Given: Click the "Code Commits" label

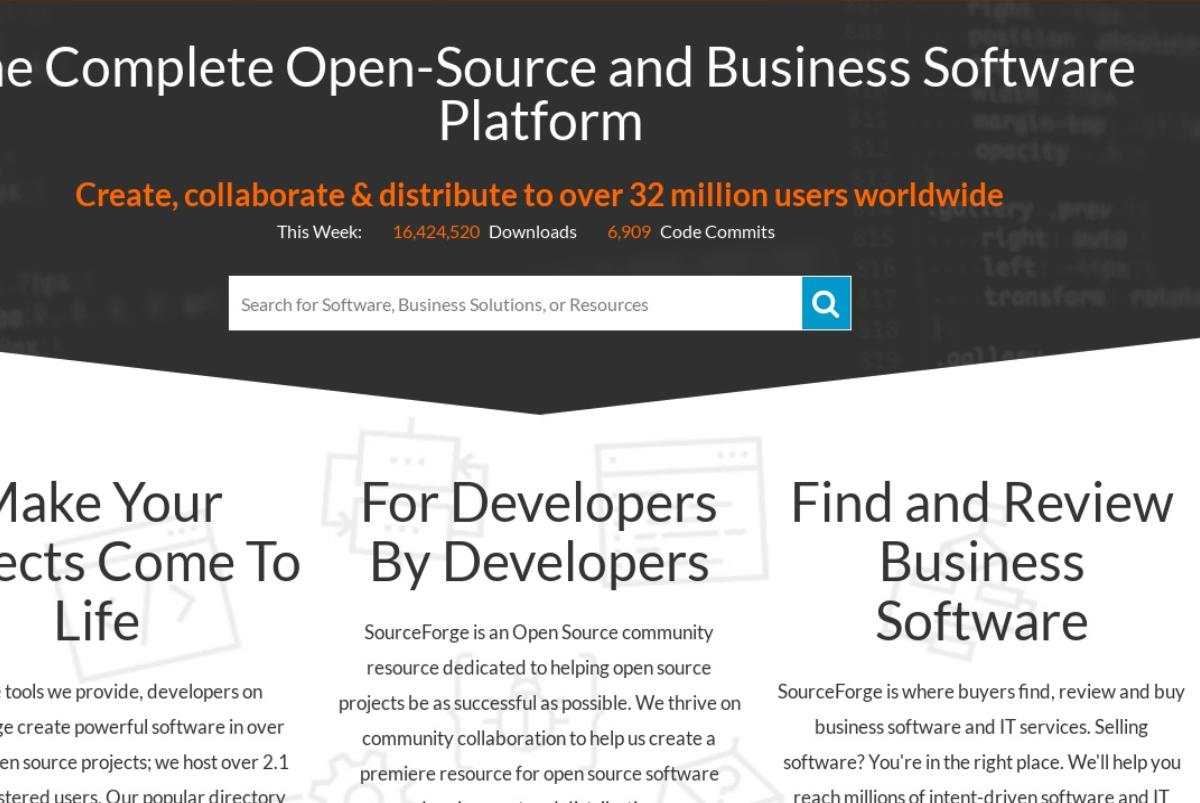Looking at the screenshot, I should (717, 232).
